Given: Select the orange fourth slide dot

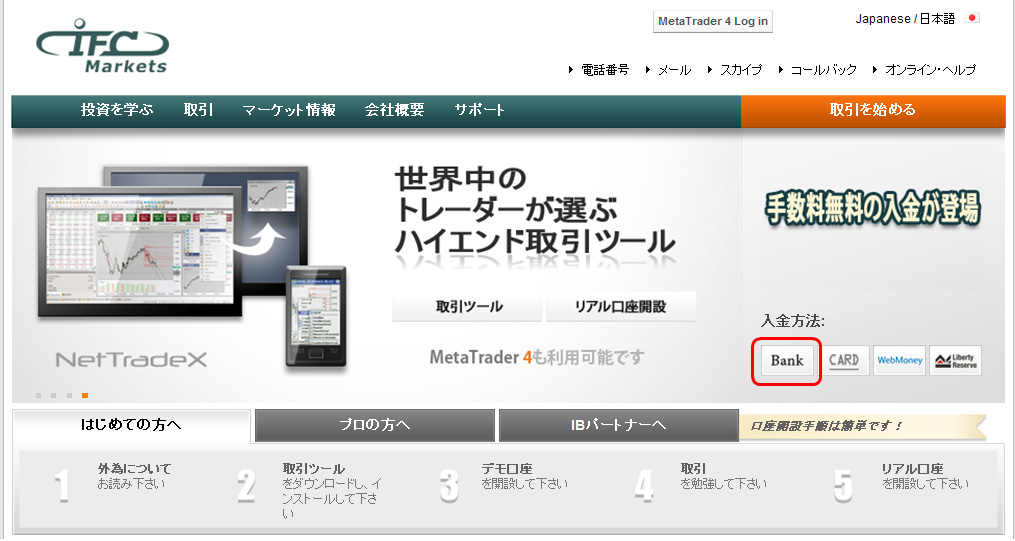Looking at the screenshot, I should 85,395.
